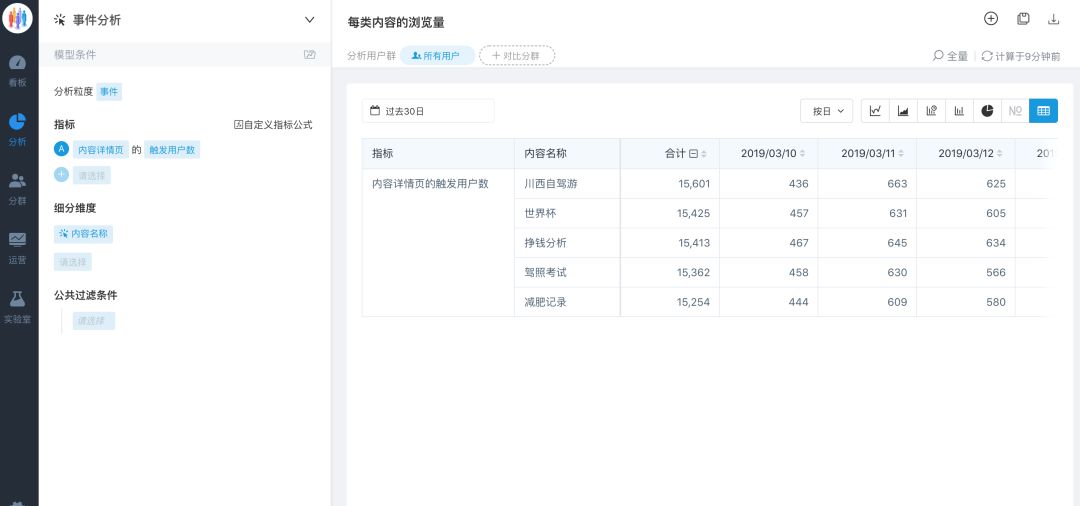Viewport: 1080px width, 506px height.
Task: Expand the 事件分析 model dropdown chevron
Action: (x=309, y=20)
